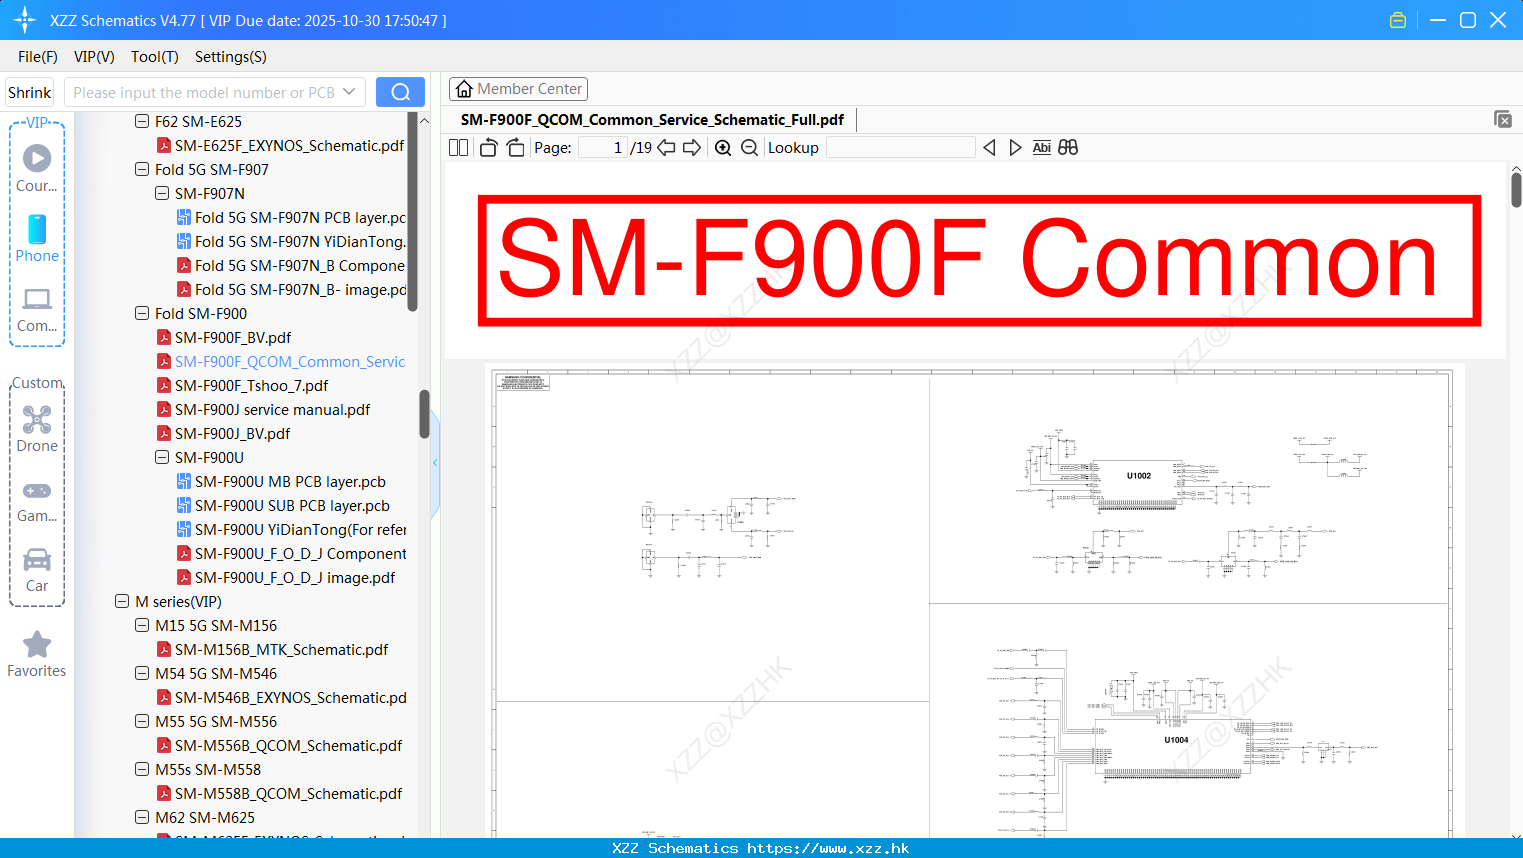The height and width of the screenshot is (858, 1523).
Task: Open the Member Center
Action: click(518, 89)
